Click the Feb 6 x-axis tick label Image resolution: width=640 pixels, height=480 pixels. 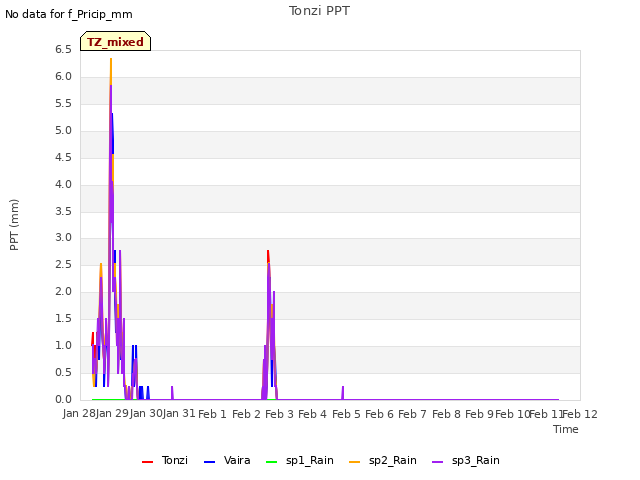pyautogui.click(x=379, y=414)
